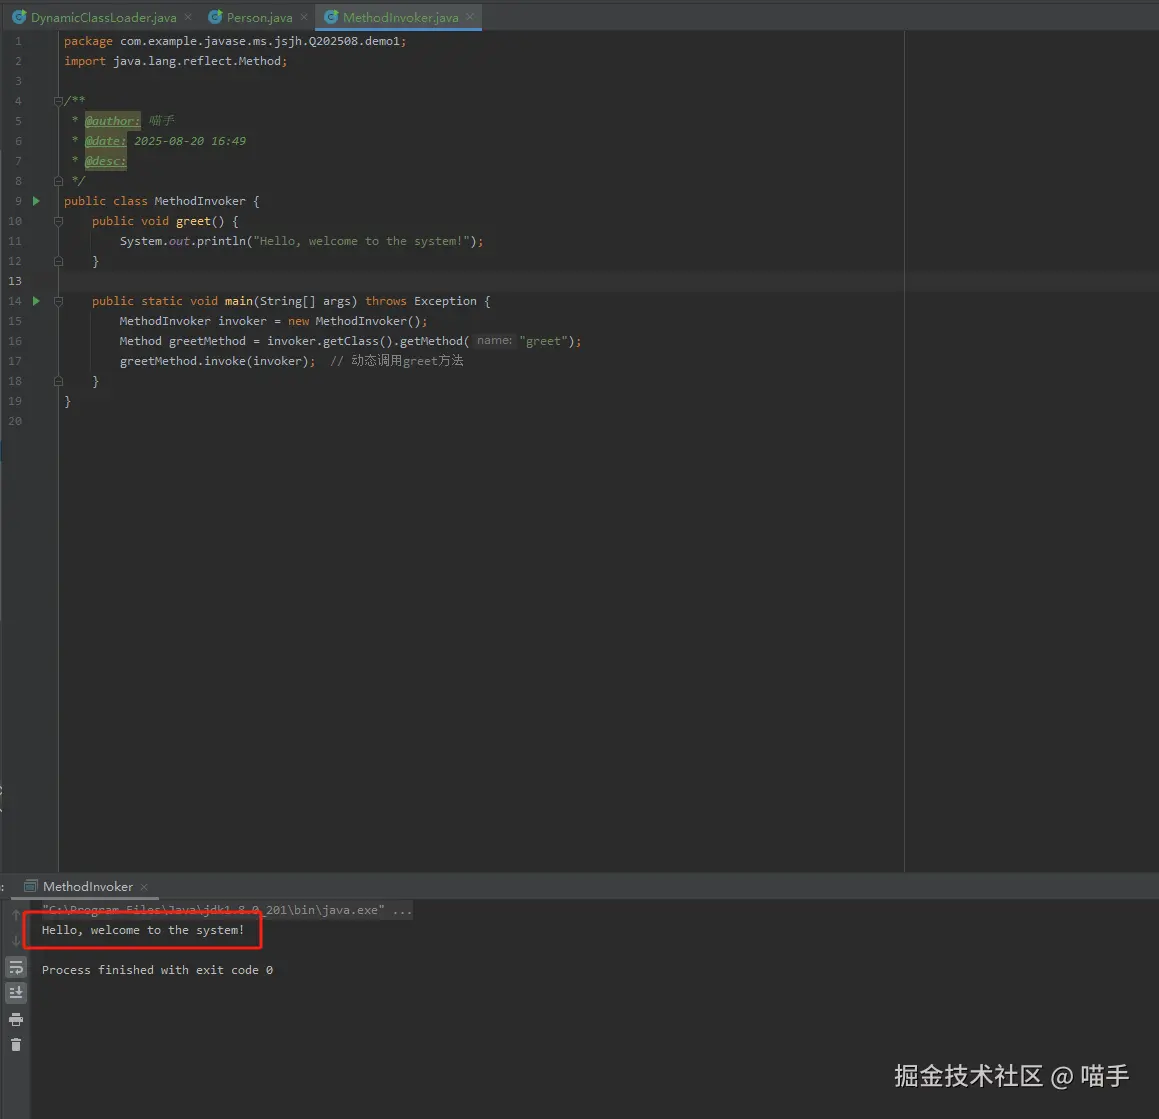This screenshot has width=1159, height=1119.
Task: Select the MethodInvoker.java editor tab
Action: pyautogui.click(x=400, y=17)
